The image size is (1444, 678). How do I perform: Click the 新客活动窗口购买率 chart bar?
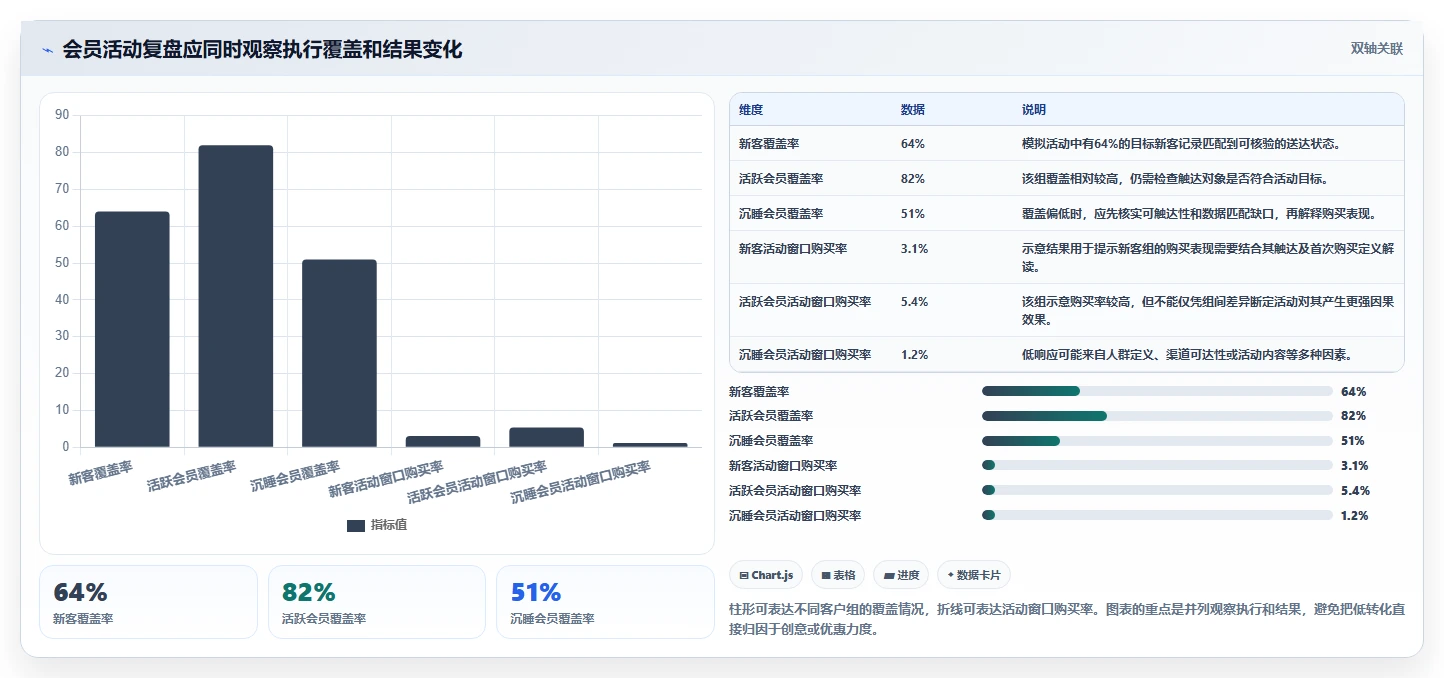click(x=443, y=441)
